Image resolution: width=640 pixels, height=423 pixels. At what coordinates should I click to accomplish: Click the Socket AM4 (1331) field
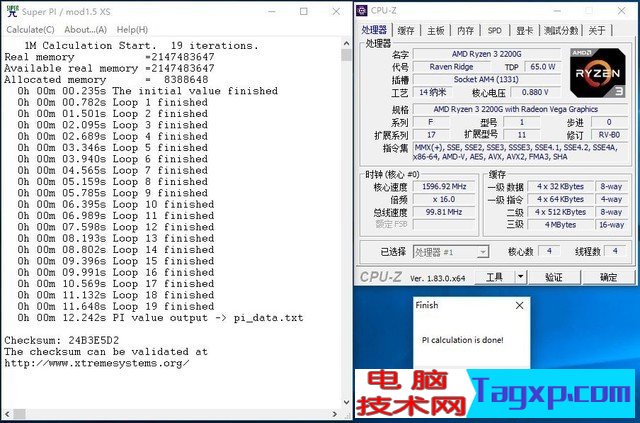click(487, 79)
